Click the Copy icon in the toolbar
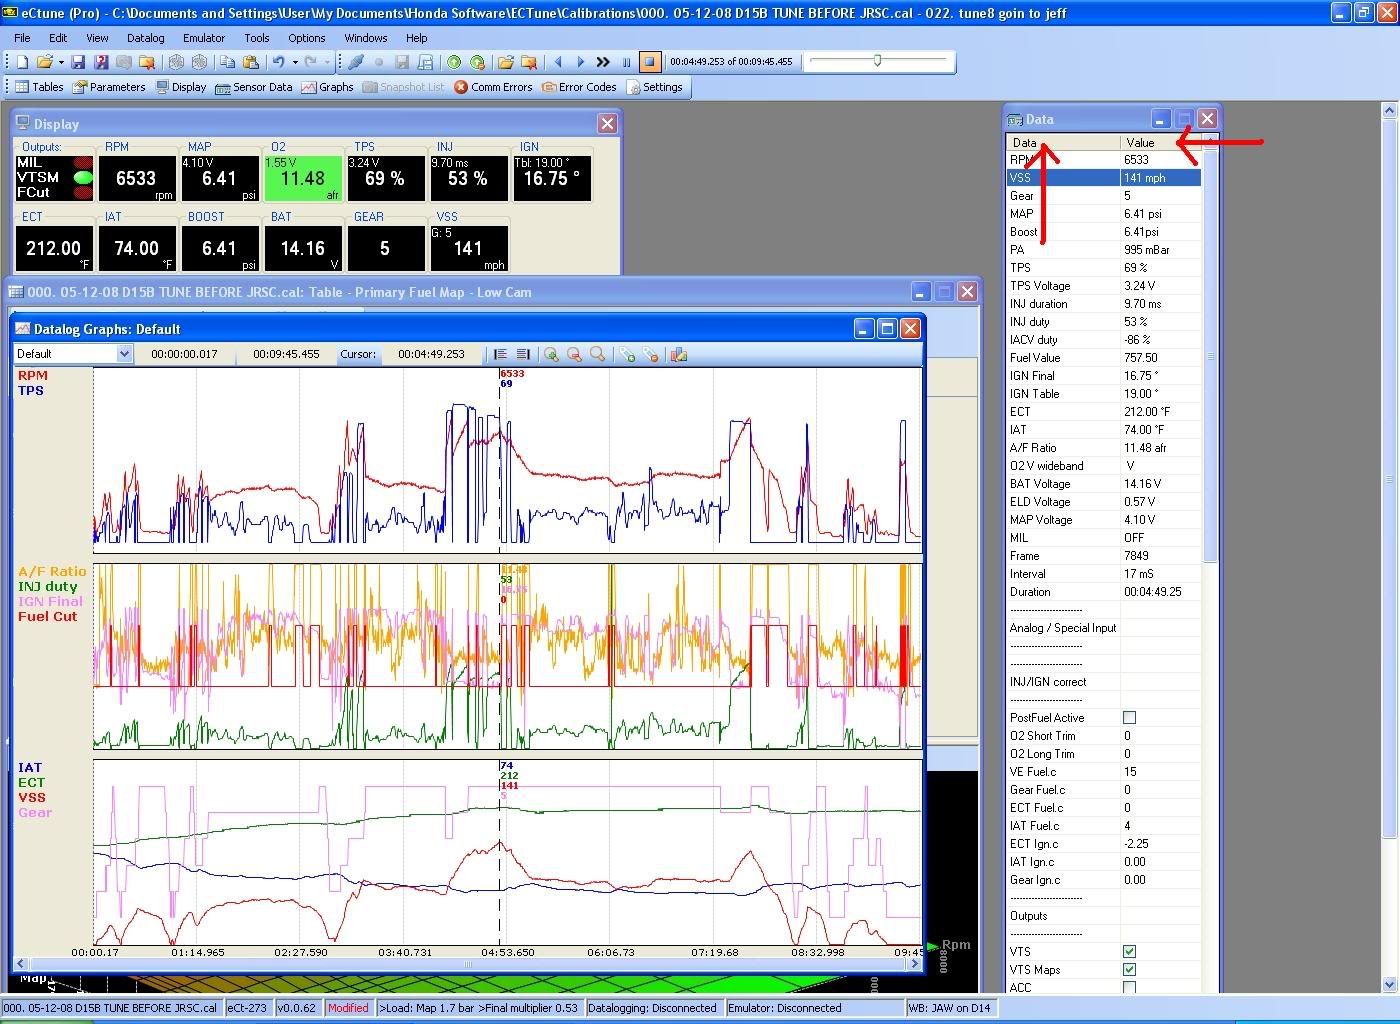The height and width of the screenshot is (1024, 1400). point(228,62)
